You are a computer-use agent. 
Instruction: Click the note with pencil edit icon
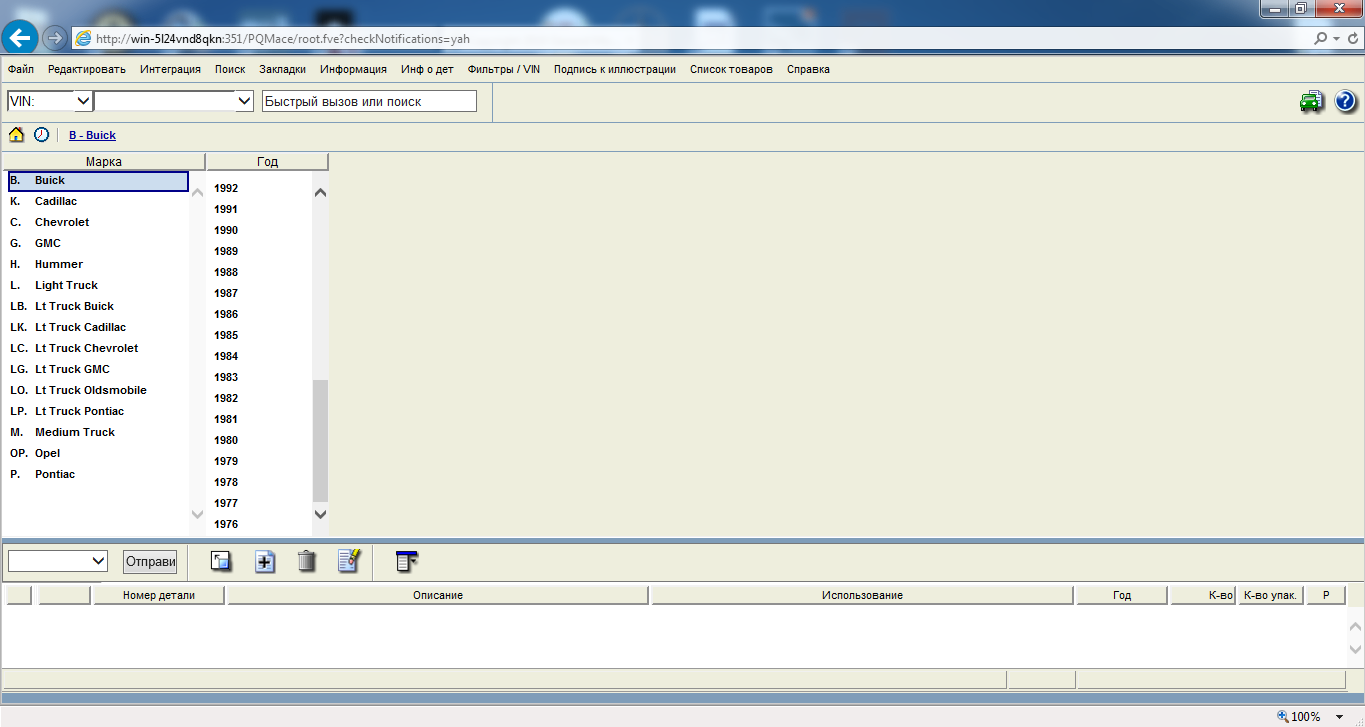point(348,561)
